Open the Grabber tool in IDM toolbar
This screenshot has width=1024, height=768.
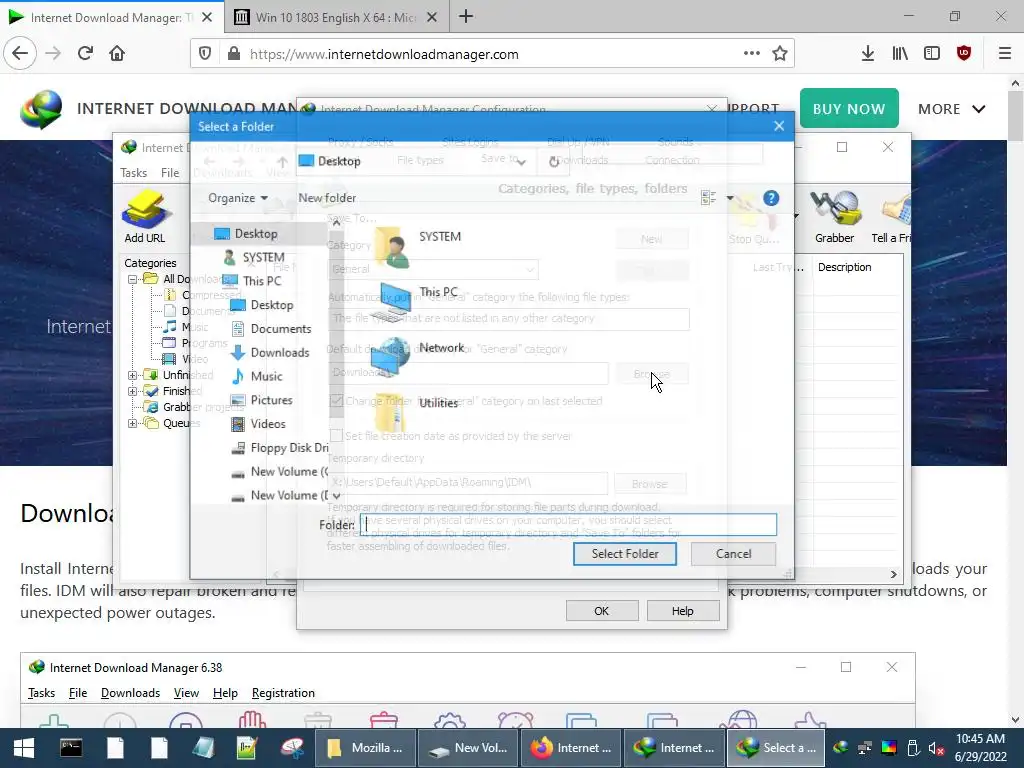tap(834, 216)
